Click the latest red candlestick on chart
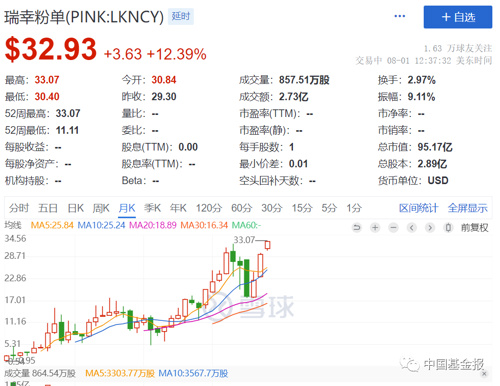The image size is (500, 386). coord(267,245)
